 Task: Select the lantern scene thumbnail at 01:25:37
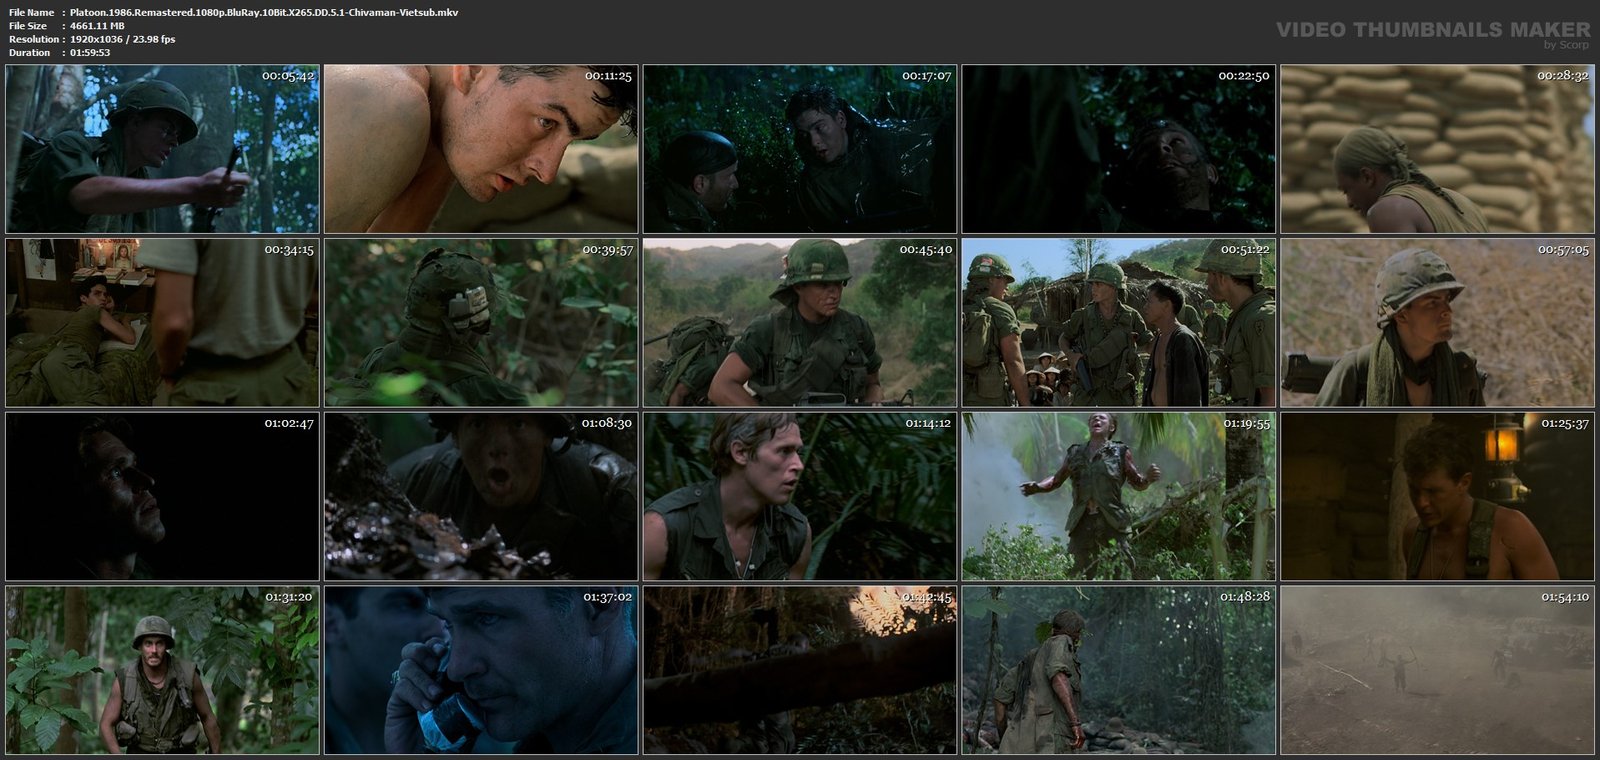click(x=1438, y=496)
